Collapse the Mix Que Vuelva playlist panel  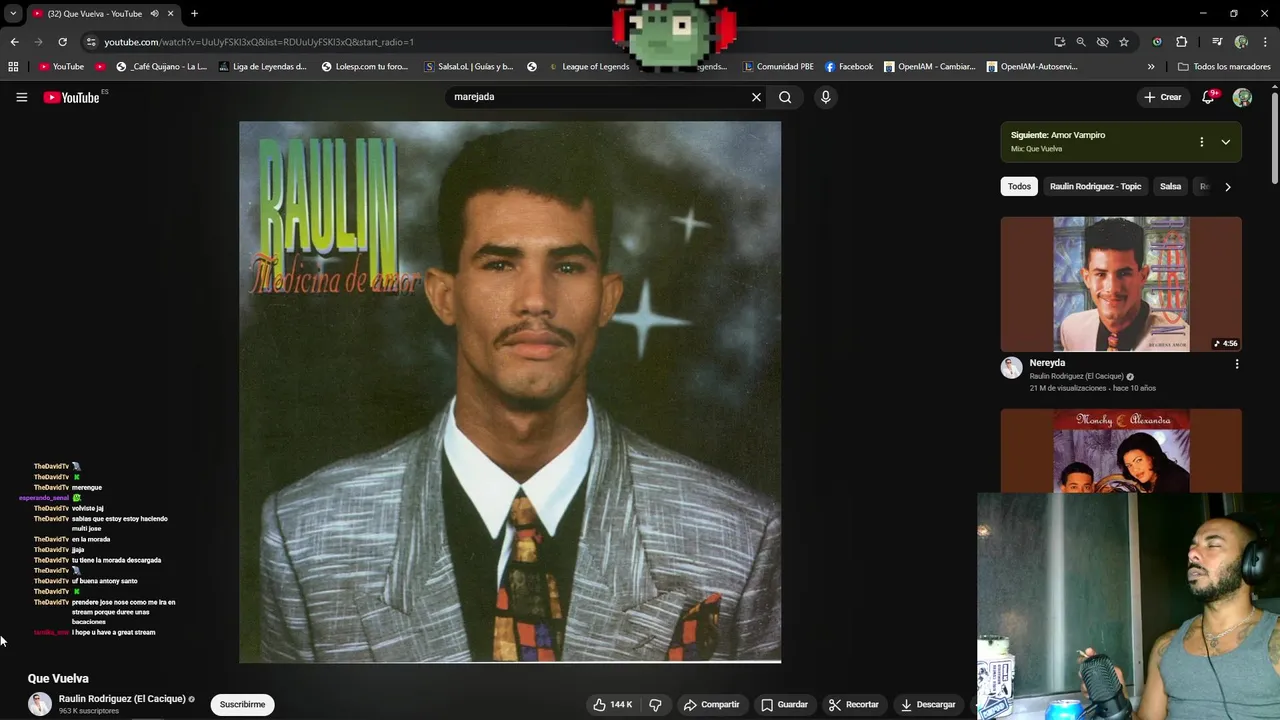tap(1225, 142)
